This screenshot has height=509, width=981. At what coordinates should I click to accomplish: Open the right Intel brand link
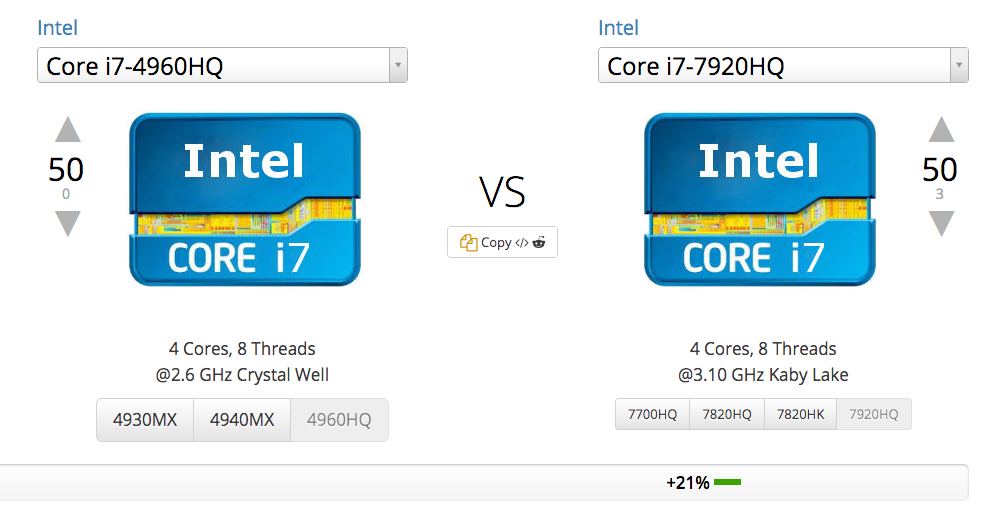(618, 28)
